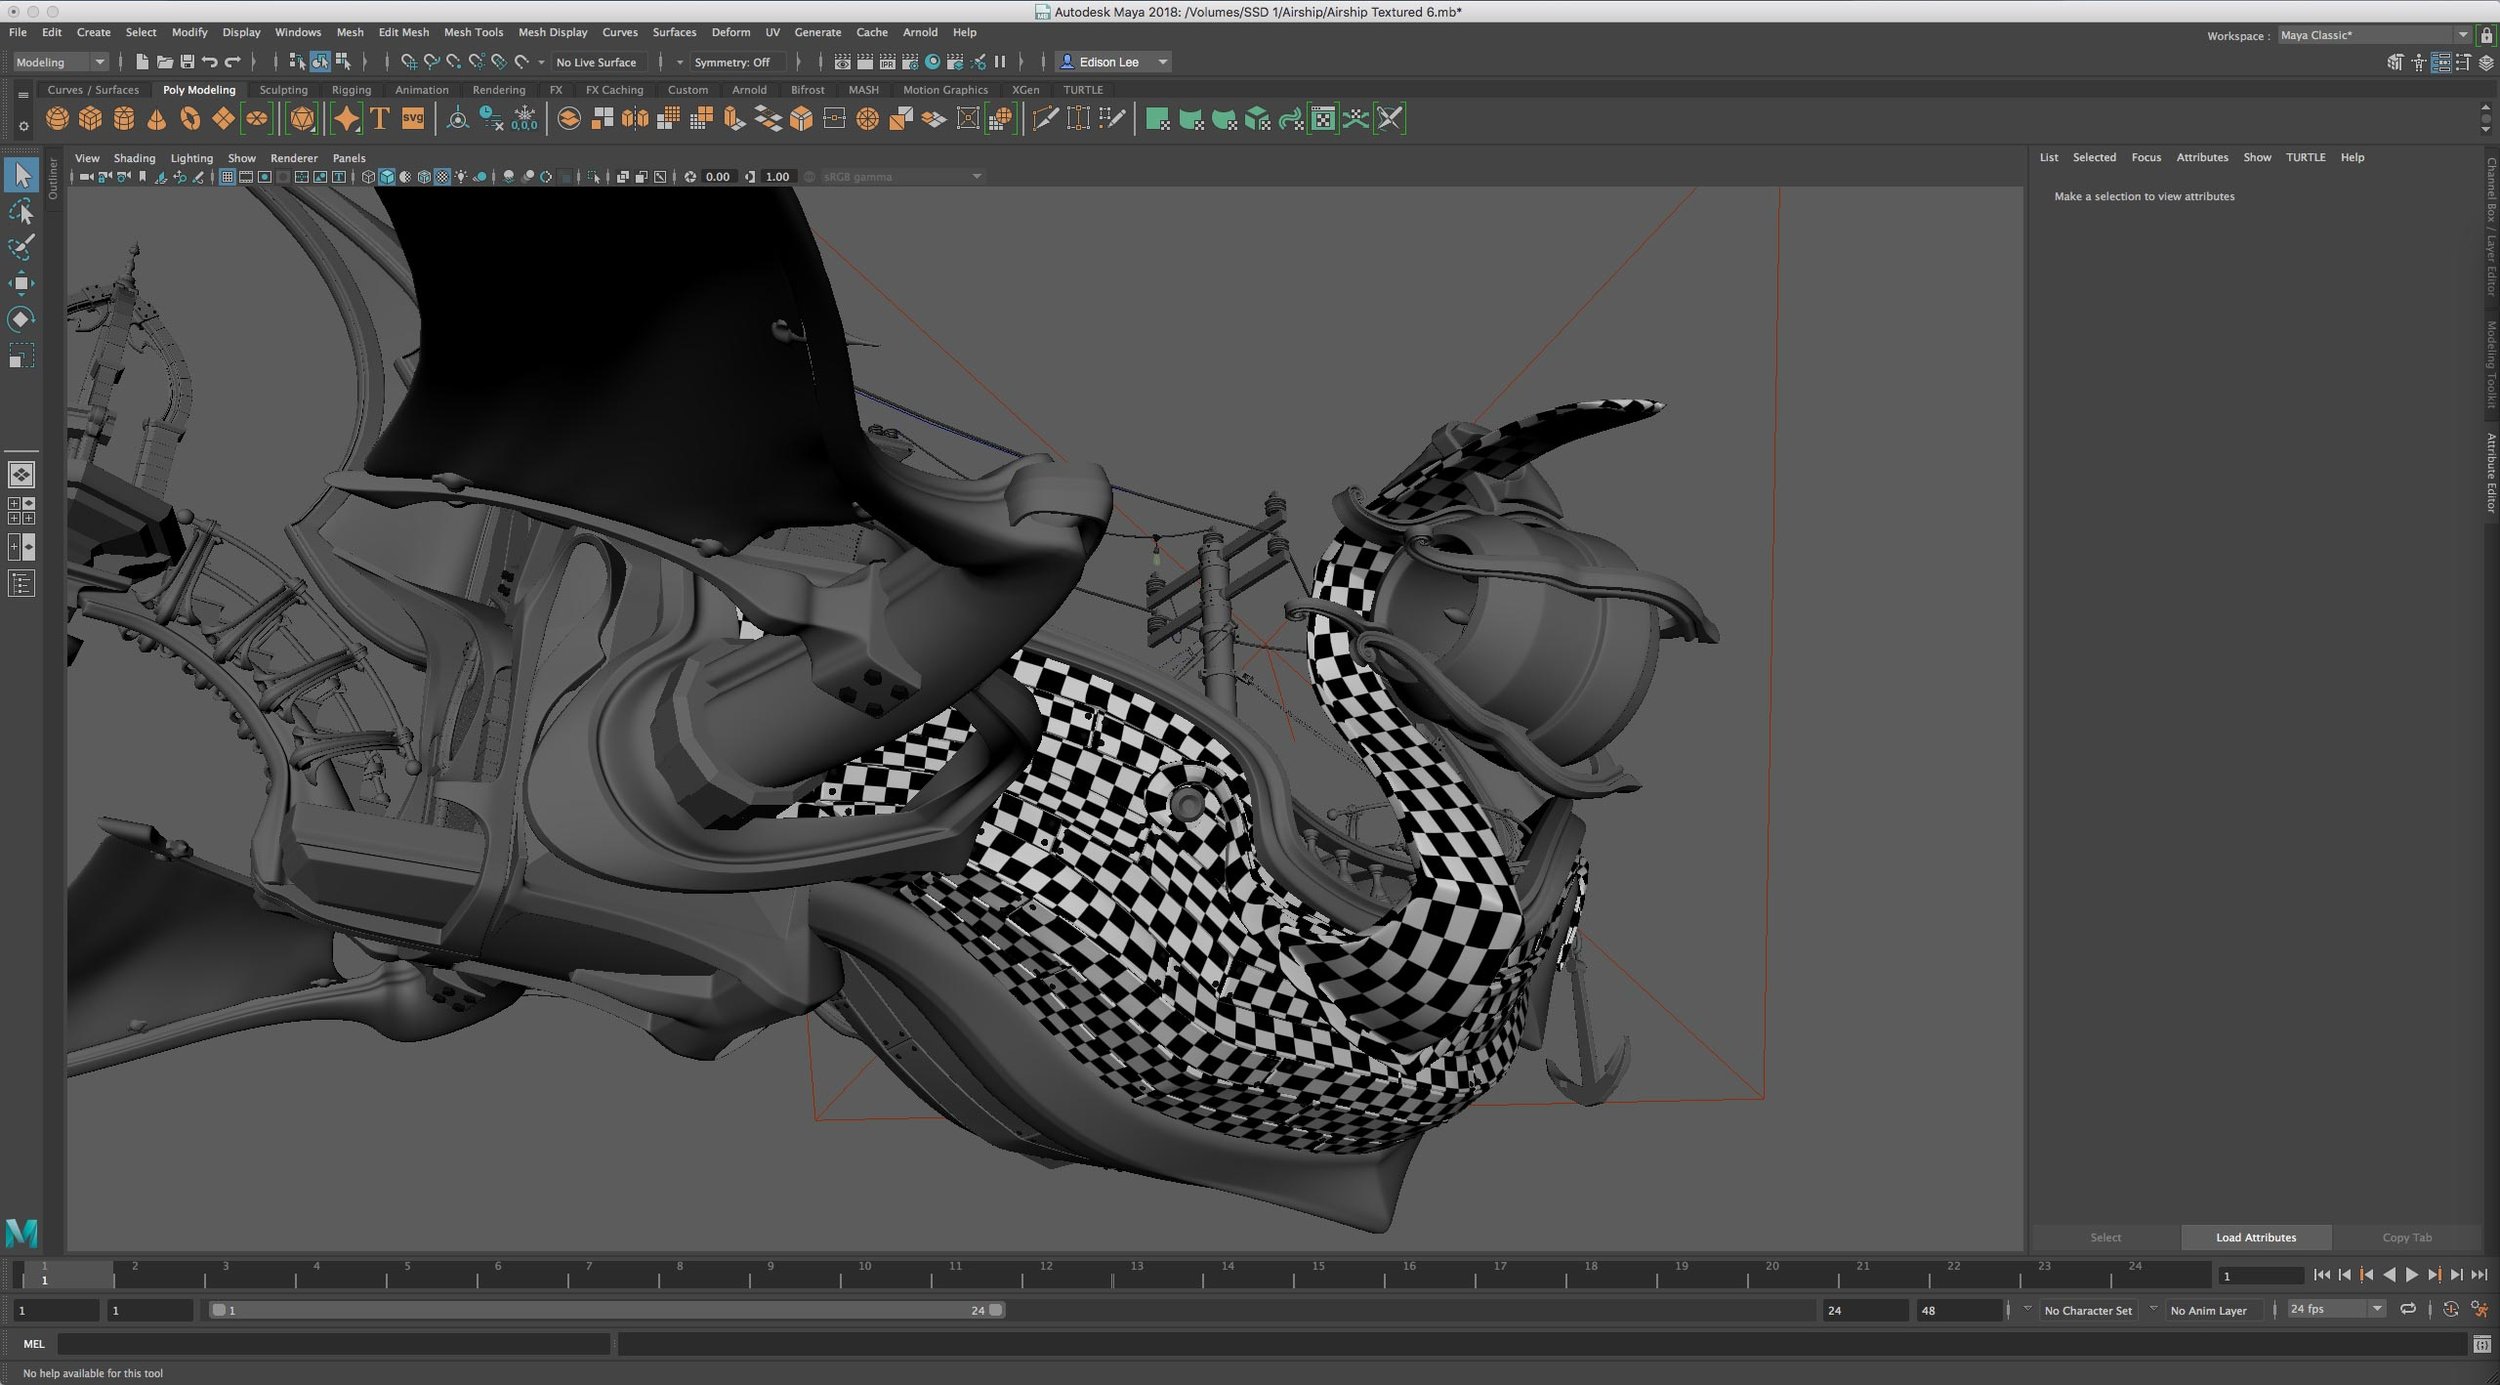Click the Symmetry Off toggle button
The height and width of the screenshot is (1385, 2500).
pyautogui.click(x=732, y=61)
